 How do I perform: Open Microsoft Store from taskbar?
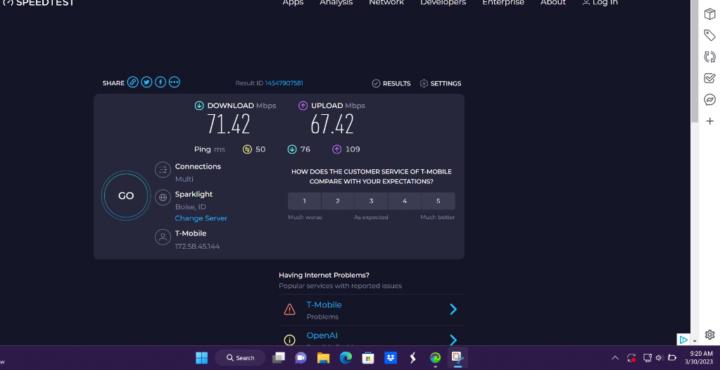[368, 358]
